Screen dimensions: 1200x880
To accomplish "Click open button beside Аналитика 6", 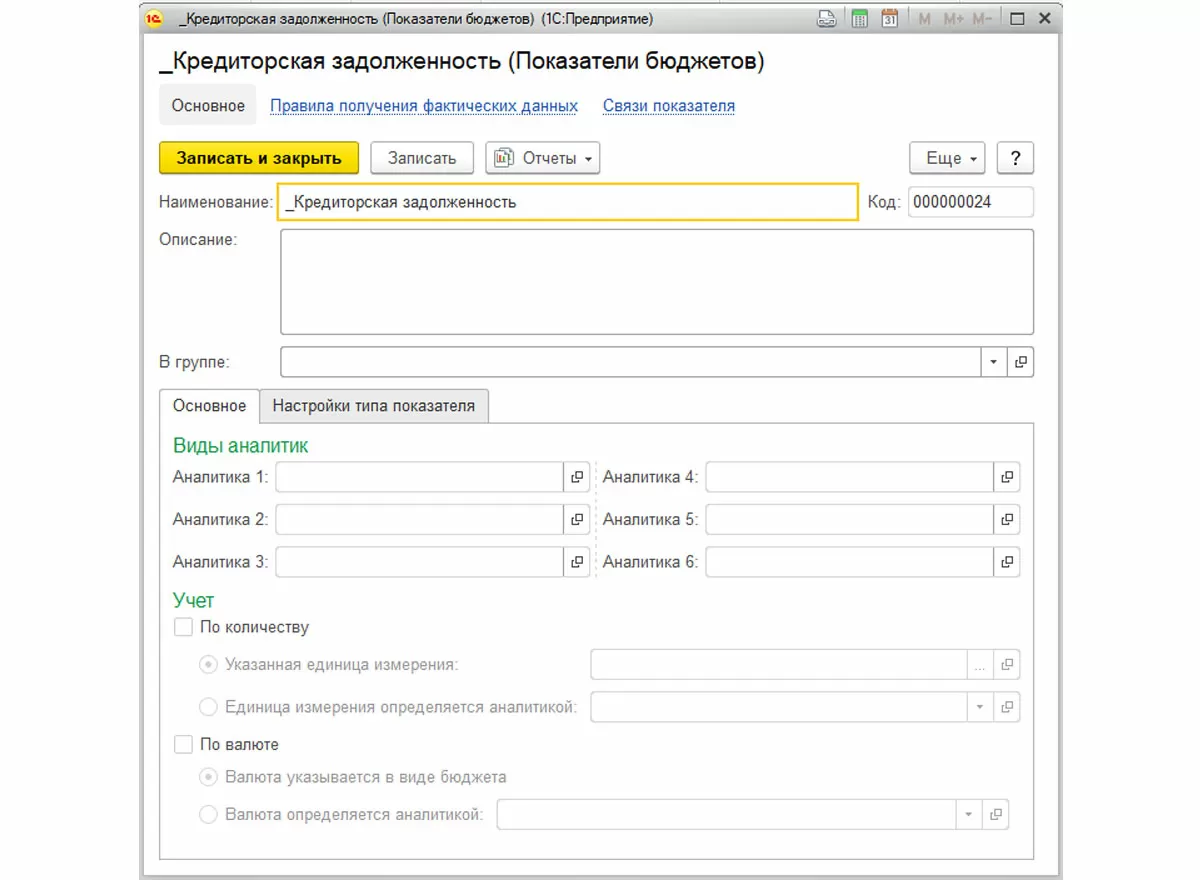I will pos(1007,562).
